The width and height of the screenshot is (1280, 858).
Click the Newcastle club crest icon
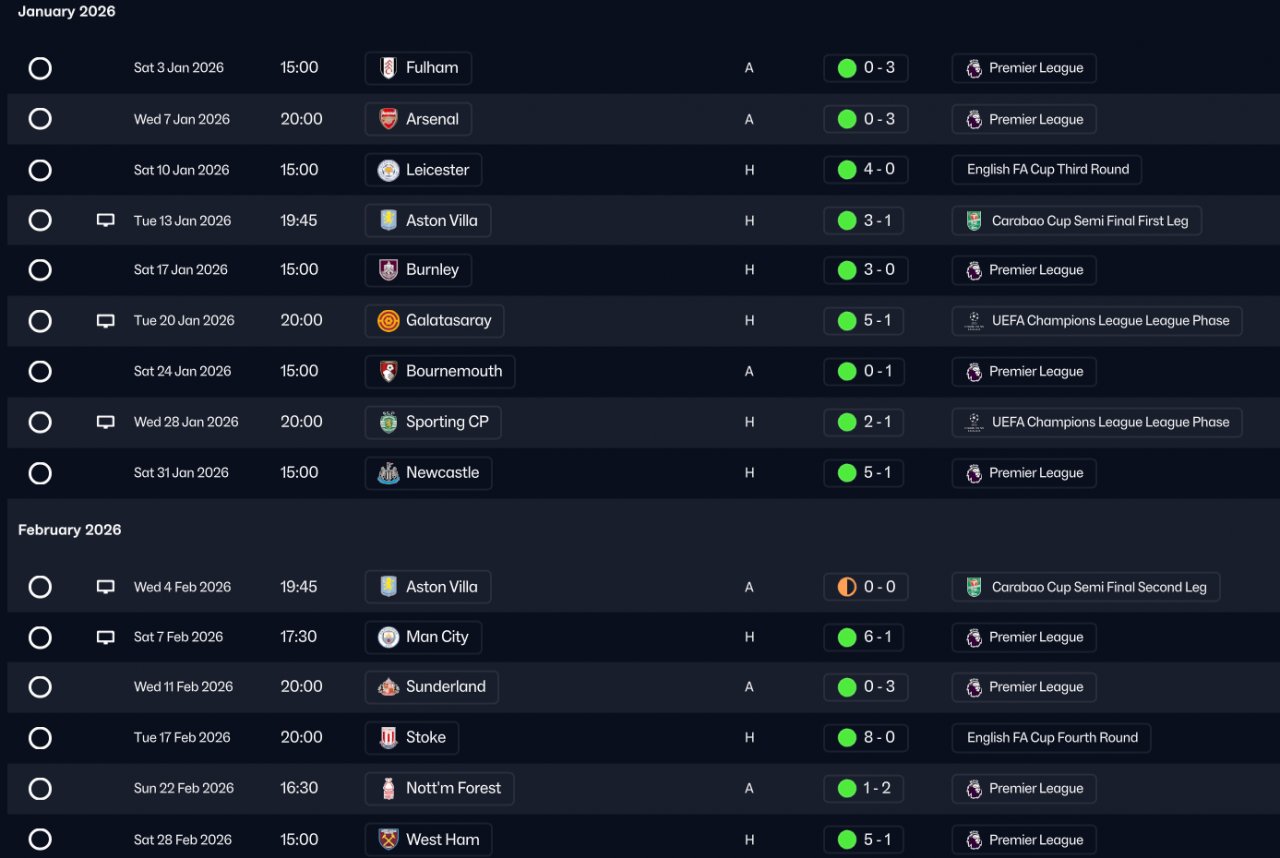[x=388, y=473]
